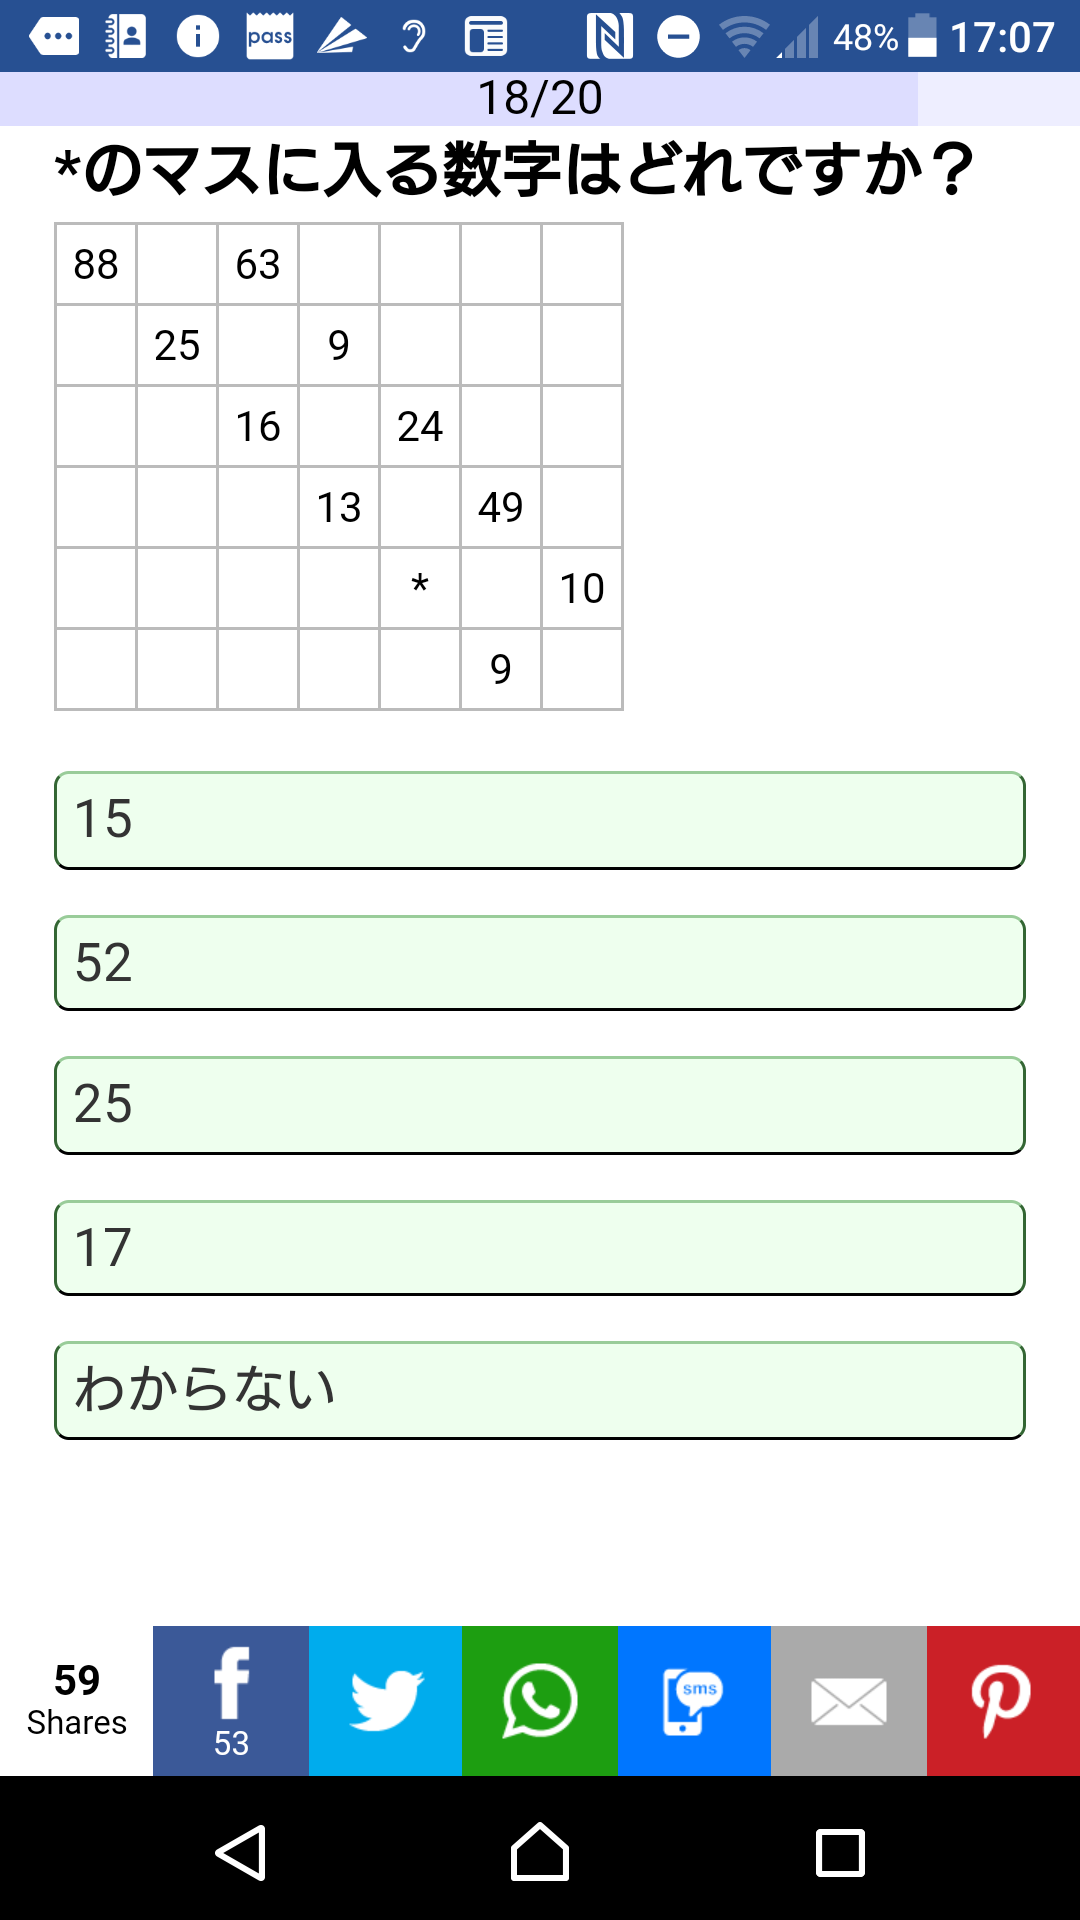Open the recent apps square button
Viewport: 1080px width, 1920px height.
click(x=840, y=1853)
